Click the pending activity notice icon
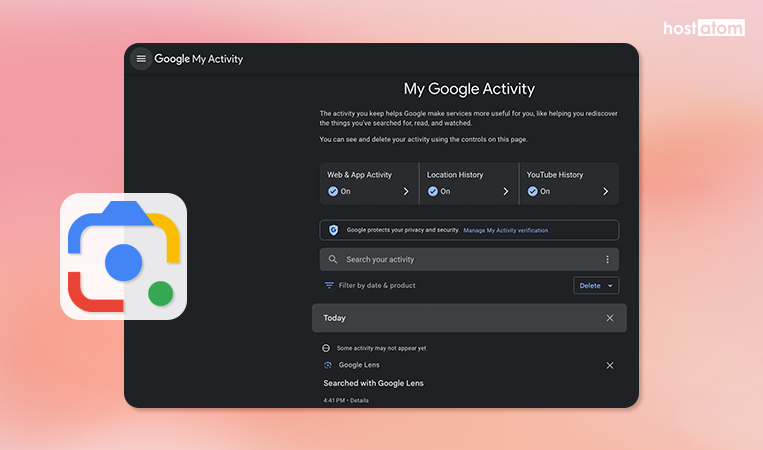The height and width of the screenshot is (450, 763). (x=326, y=348)
